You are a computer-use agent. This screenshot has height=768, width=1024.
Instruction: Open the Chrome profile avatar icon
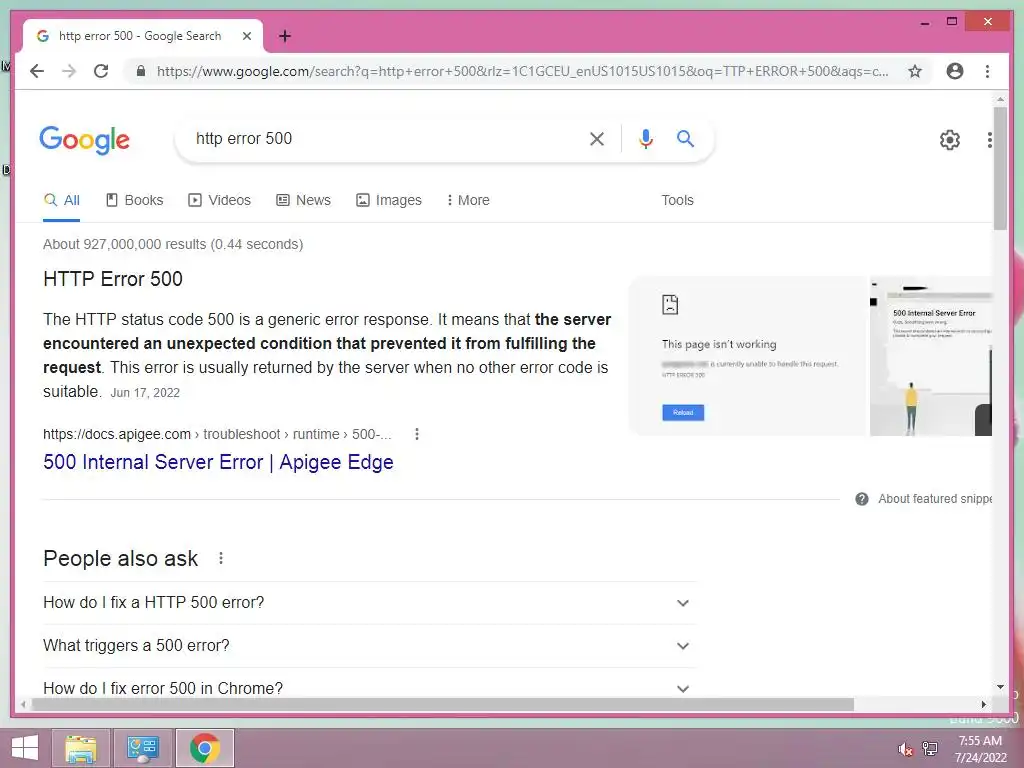point(955,71)
